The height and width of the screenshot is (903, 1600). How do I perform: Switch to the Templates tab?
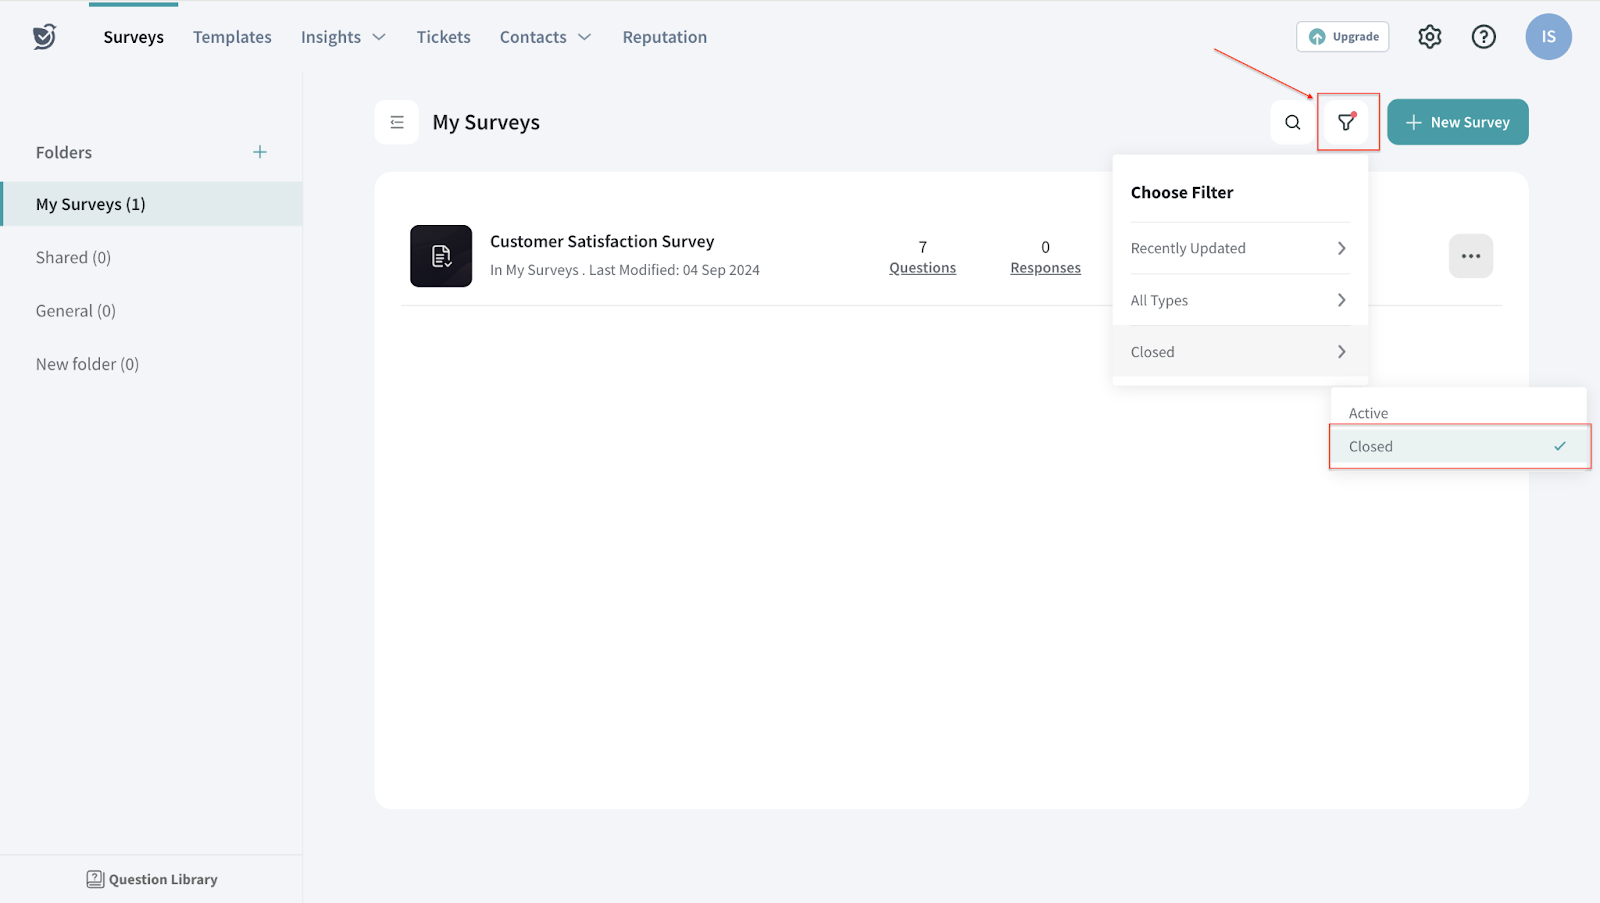(x=232, y=37)
